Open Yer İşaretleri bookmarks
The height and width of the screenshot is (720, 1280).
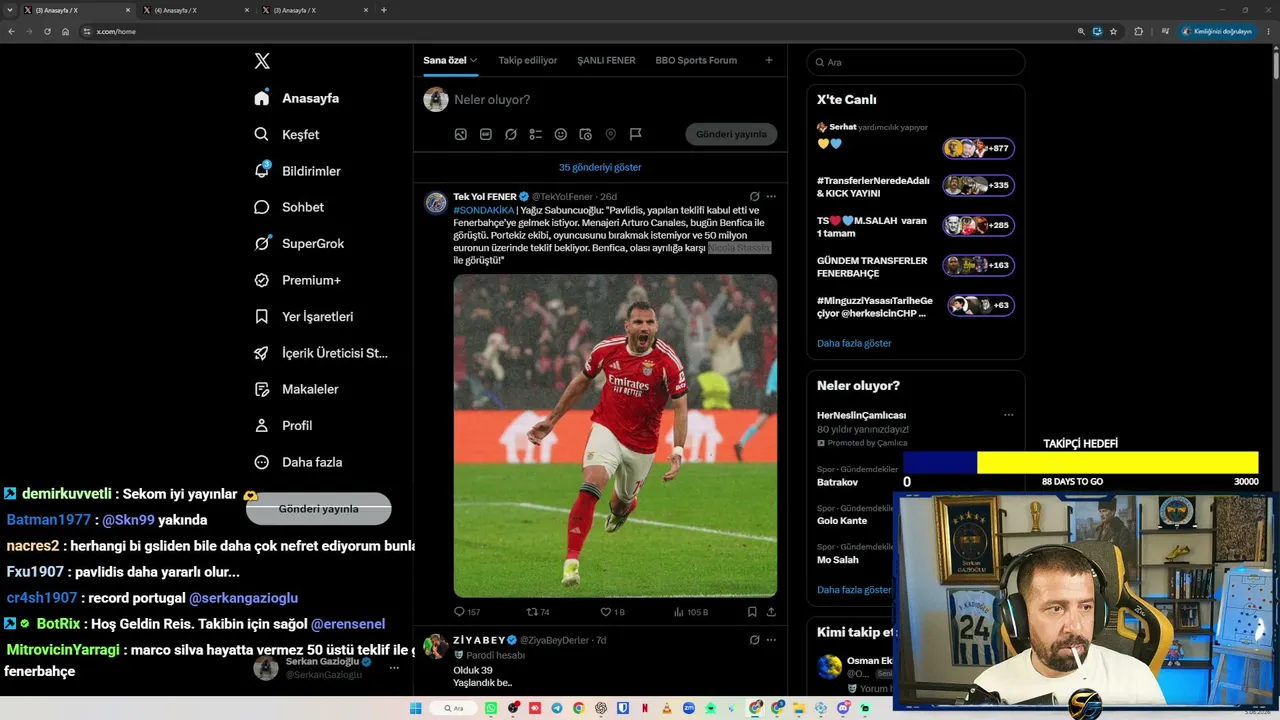304,316
